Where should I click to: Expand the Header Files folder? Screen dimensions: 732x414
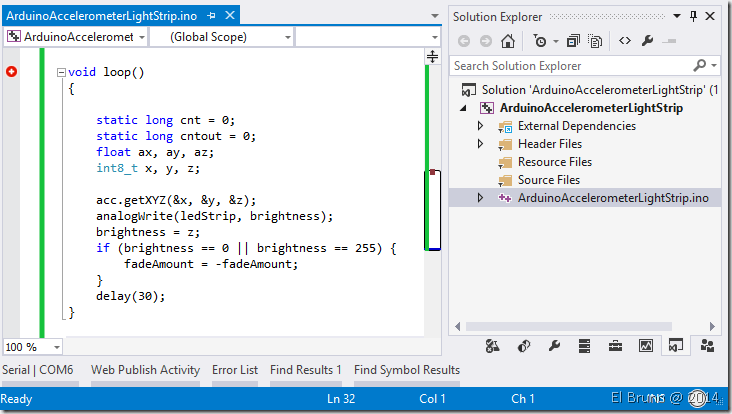(480, 144)
